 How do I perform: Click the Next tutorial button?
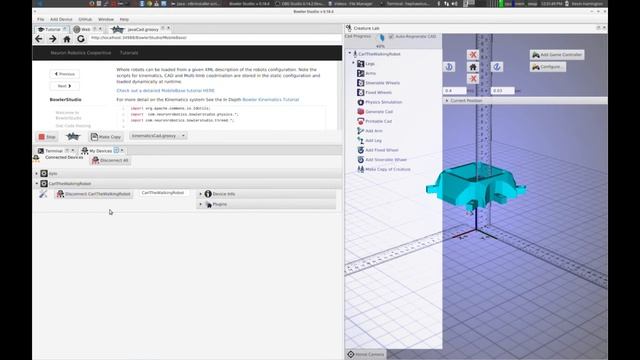[64, 86]
